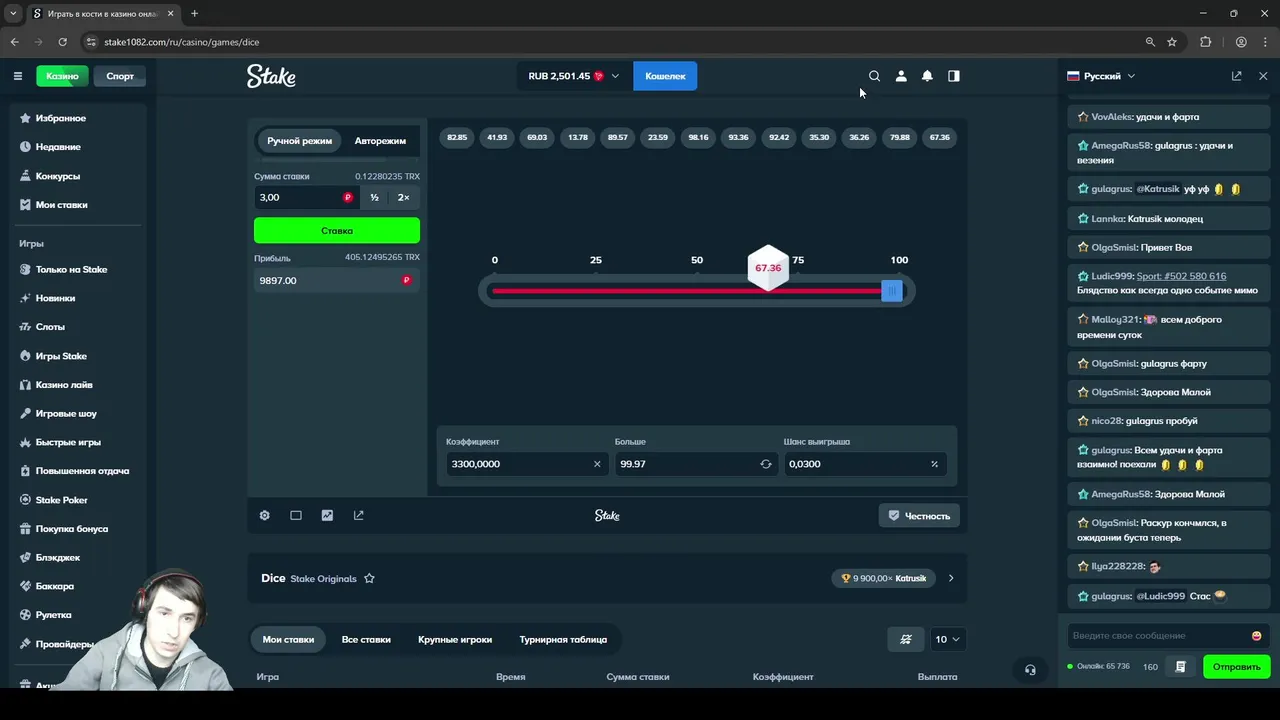This screenshot has width=1280, height=720.
Task: Select Авторежим mode
Action: [380, 141]
